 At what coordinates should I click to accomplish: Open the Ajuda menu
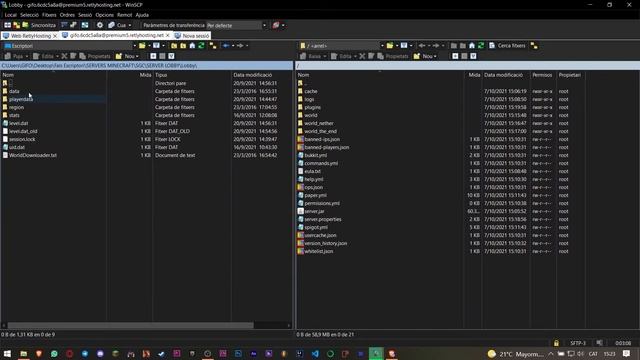point(142,15)
